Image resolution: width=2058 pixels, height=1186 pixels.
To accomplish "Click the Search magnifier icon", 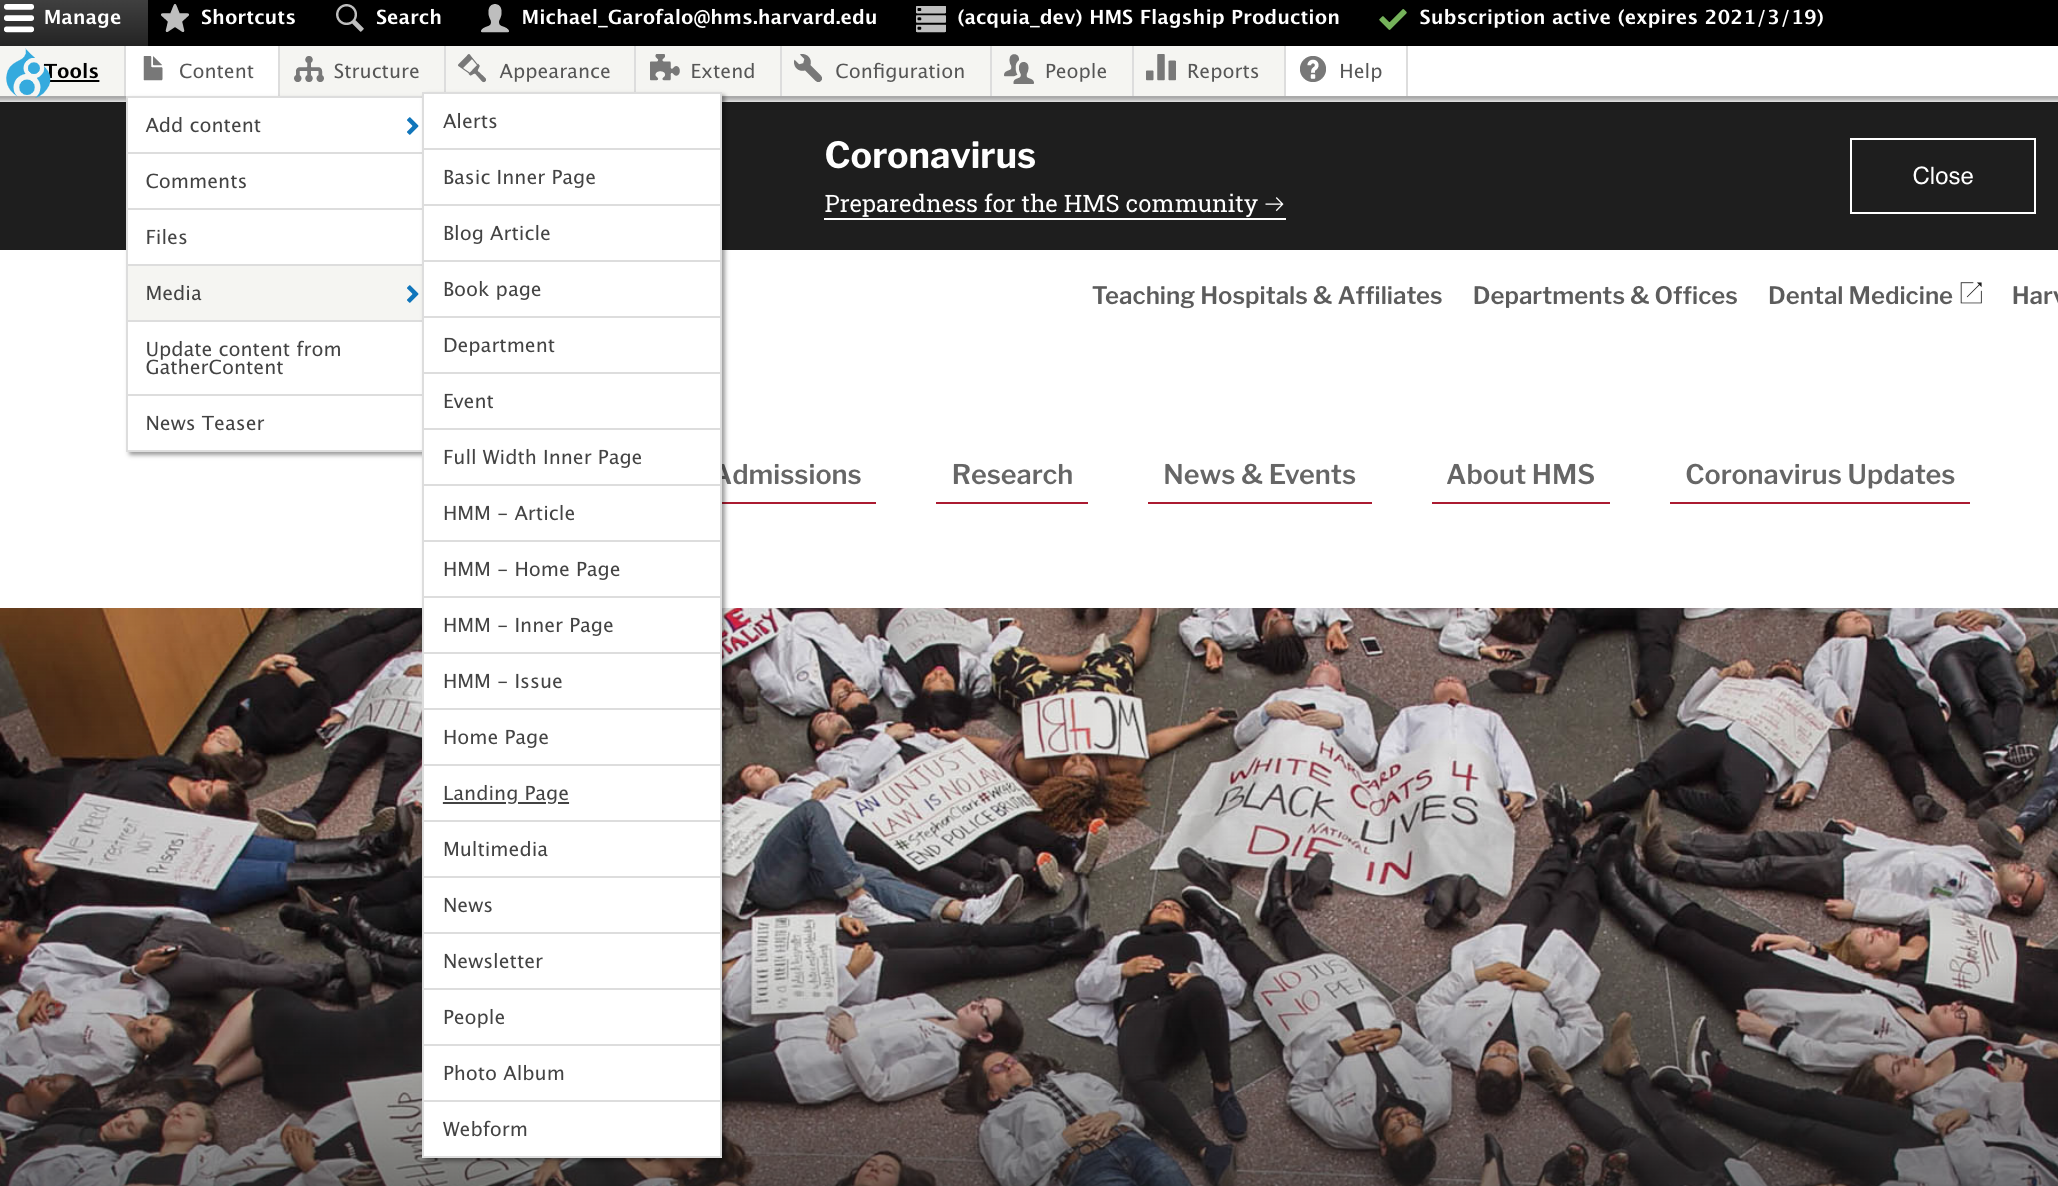I will pos(349,18).
